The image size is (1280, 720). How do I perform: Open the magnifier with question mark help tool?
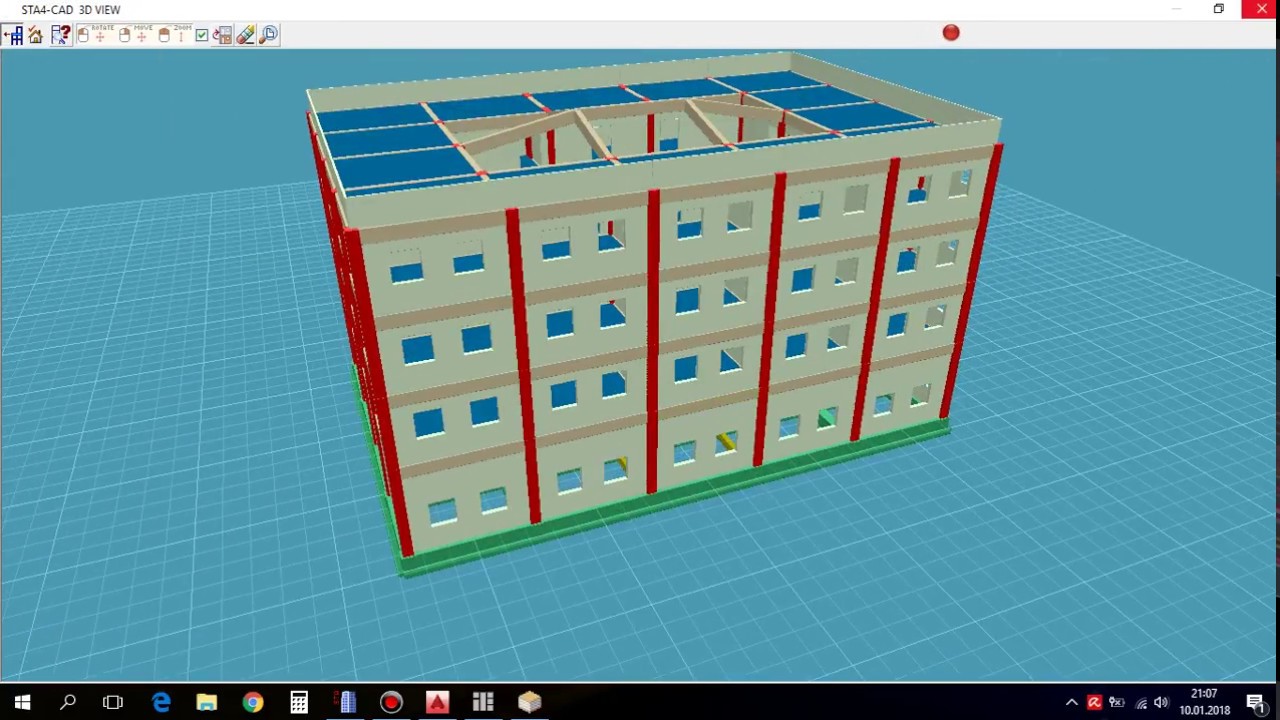61,35
